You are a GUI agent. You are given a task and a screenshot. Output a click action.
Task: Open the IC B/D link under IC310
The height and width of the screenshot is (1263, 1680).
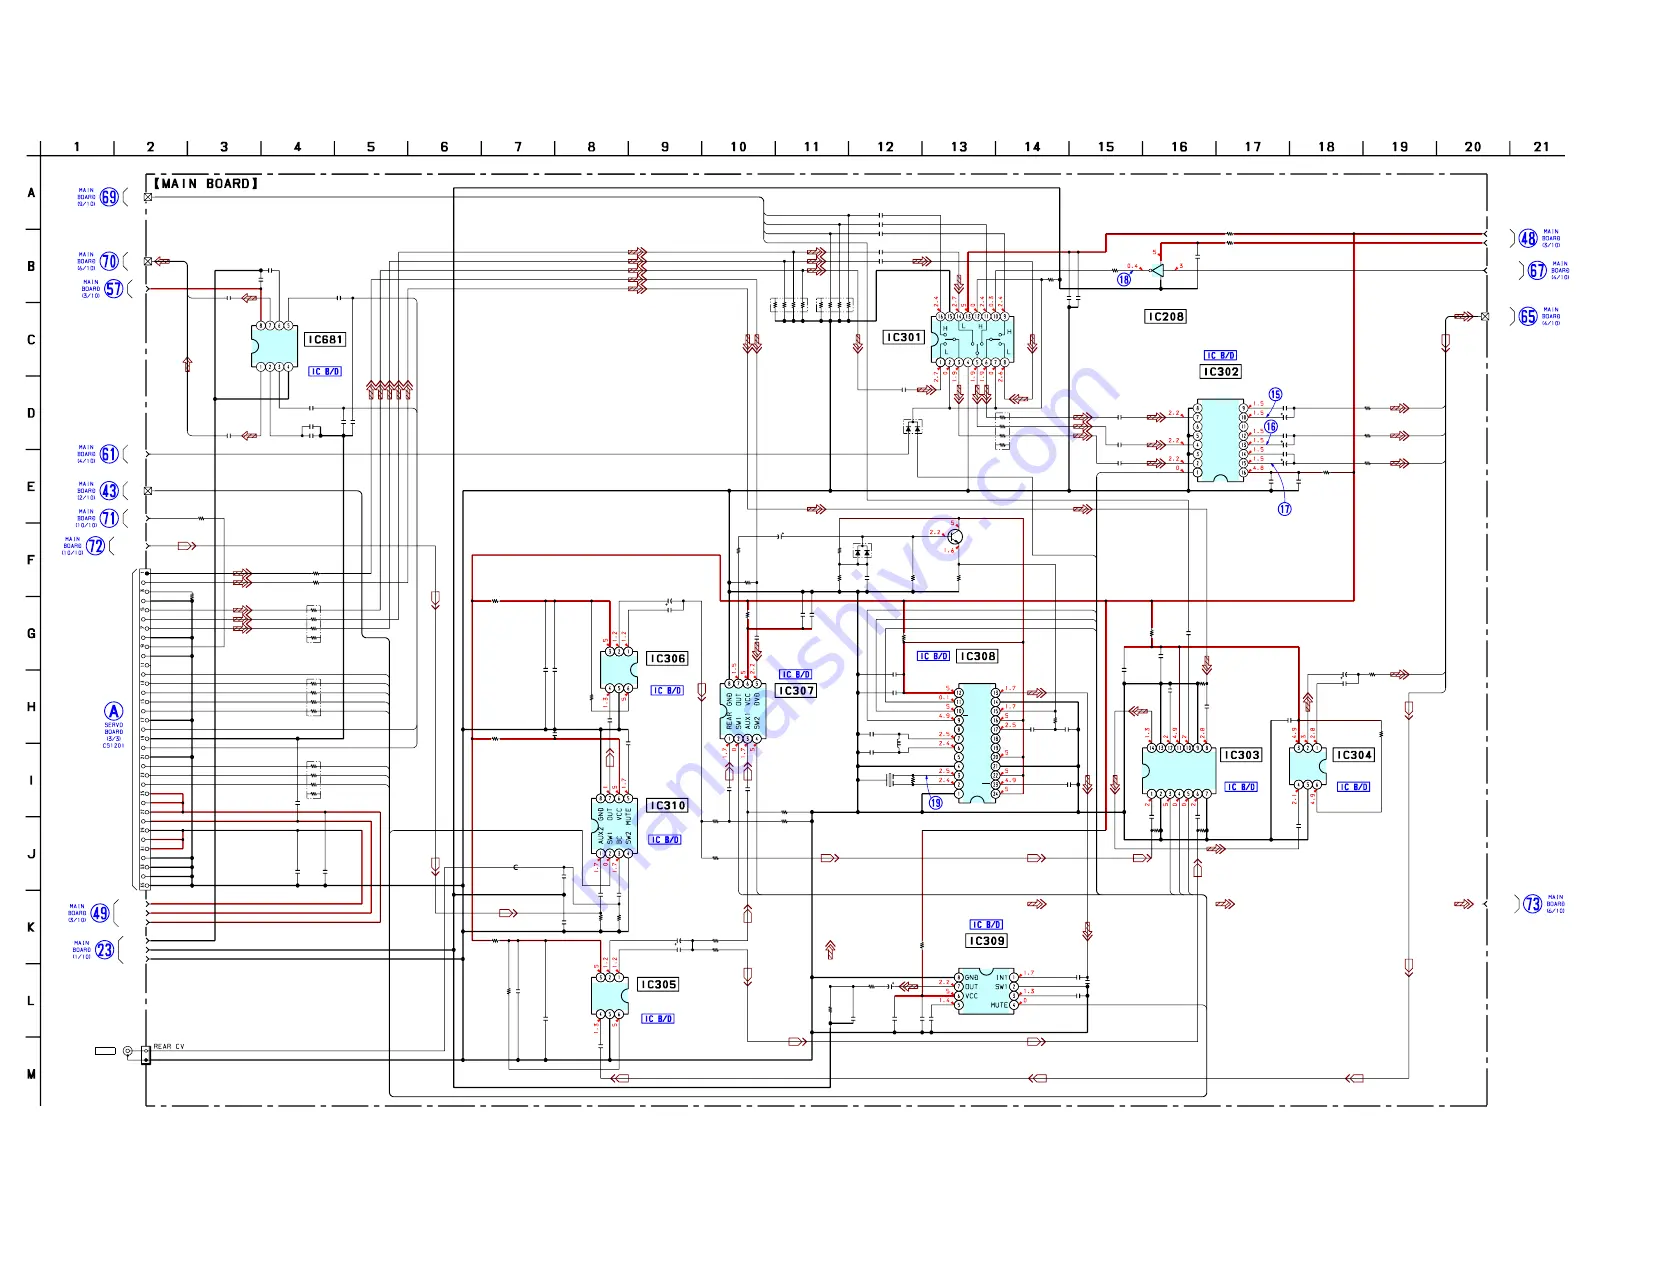point(665,840)
